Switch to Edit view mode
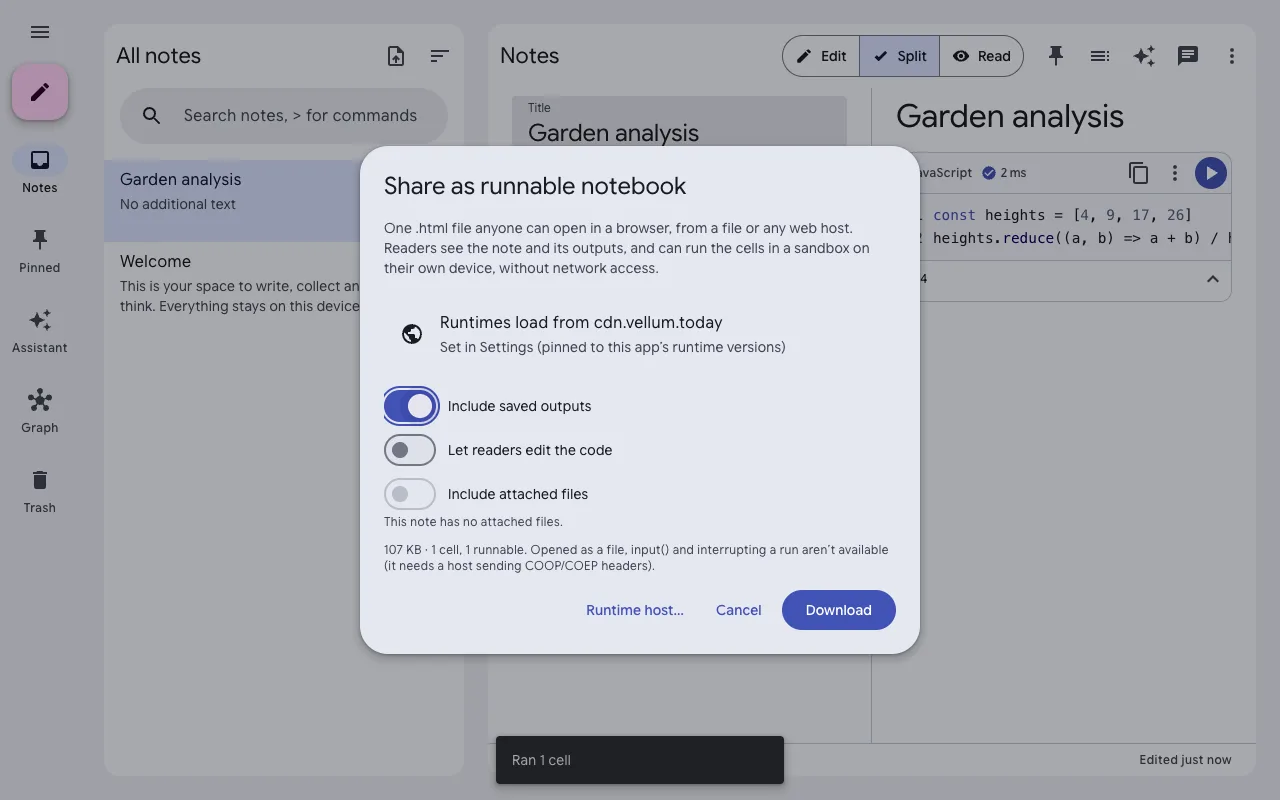 pyautogui.click(x=821, y=56)
